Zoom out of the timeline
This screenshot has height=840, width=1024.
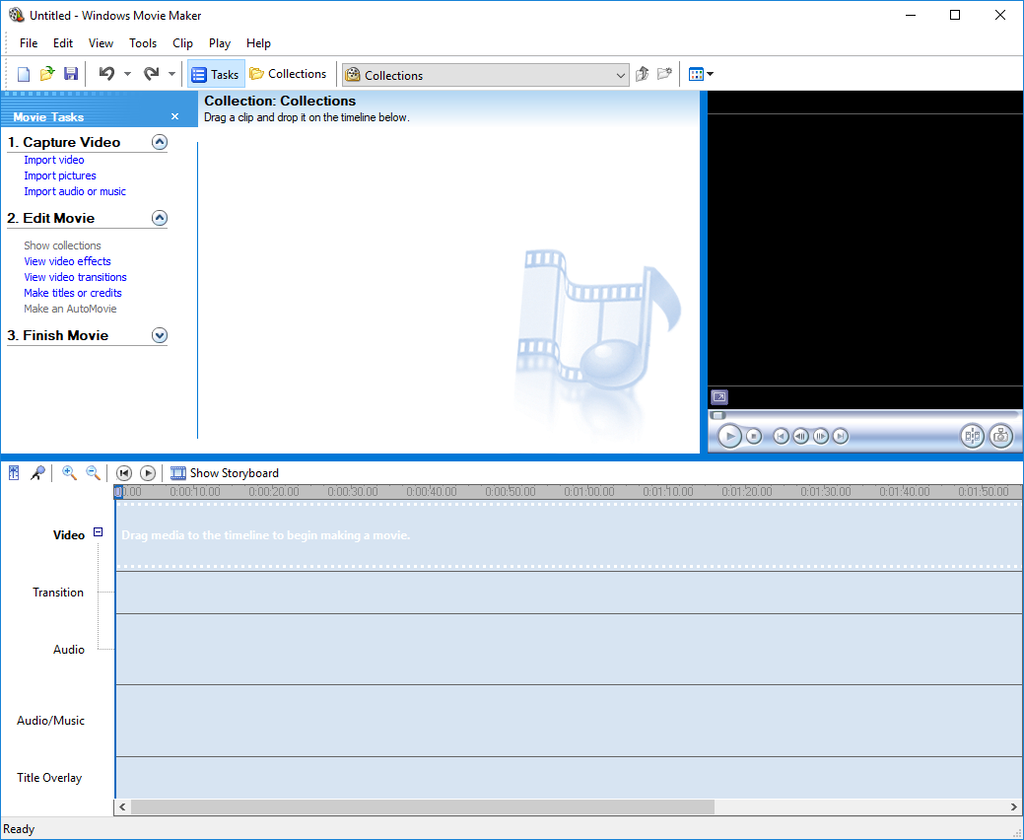(93, 472)
